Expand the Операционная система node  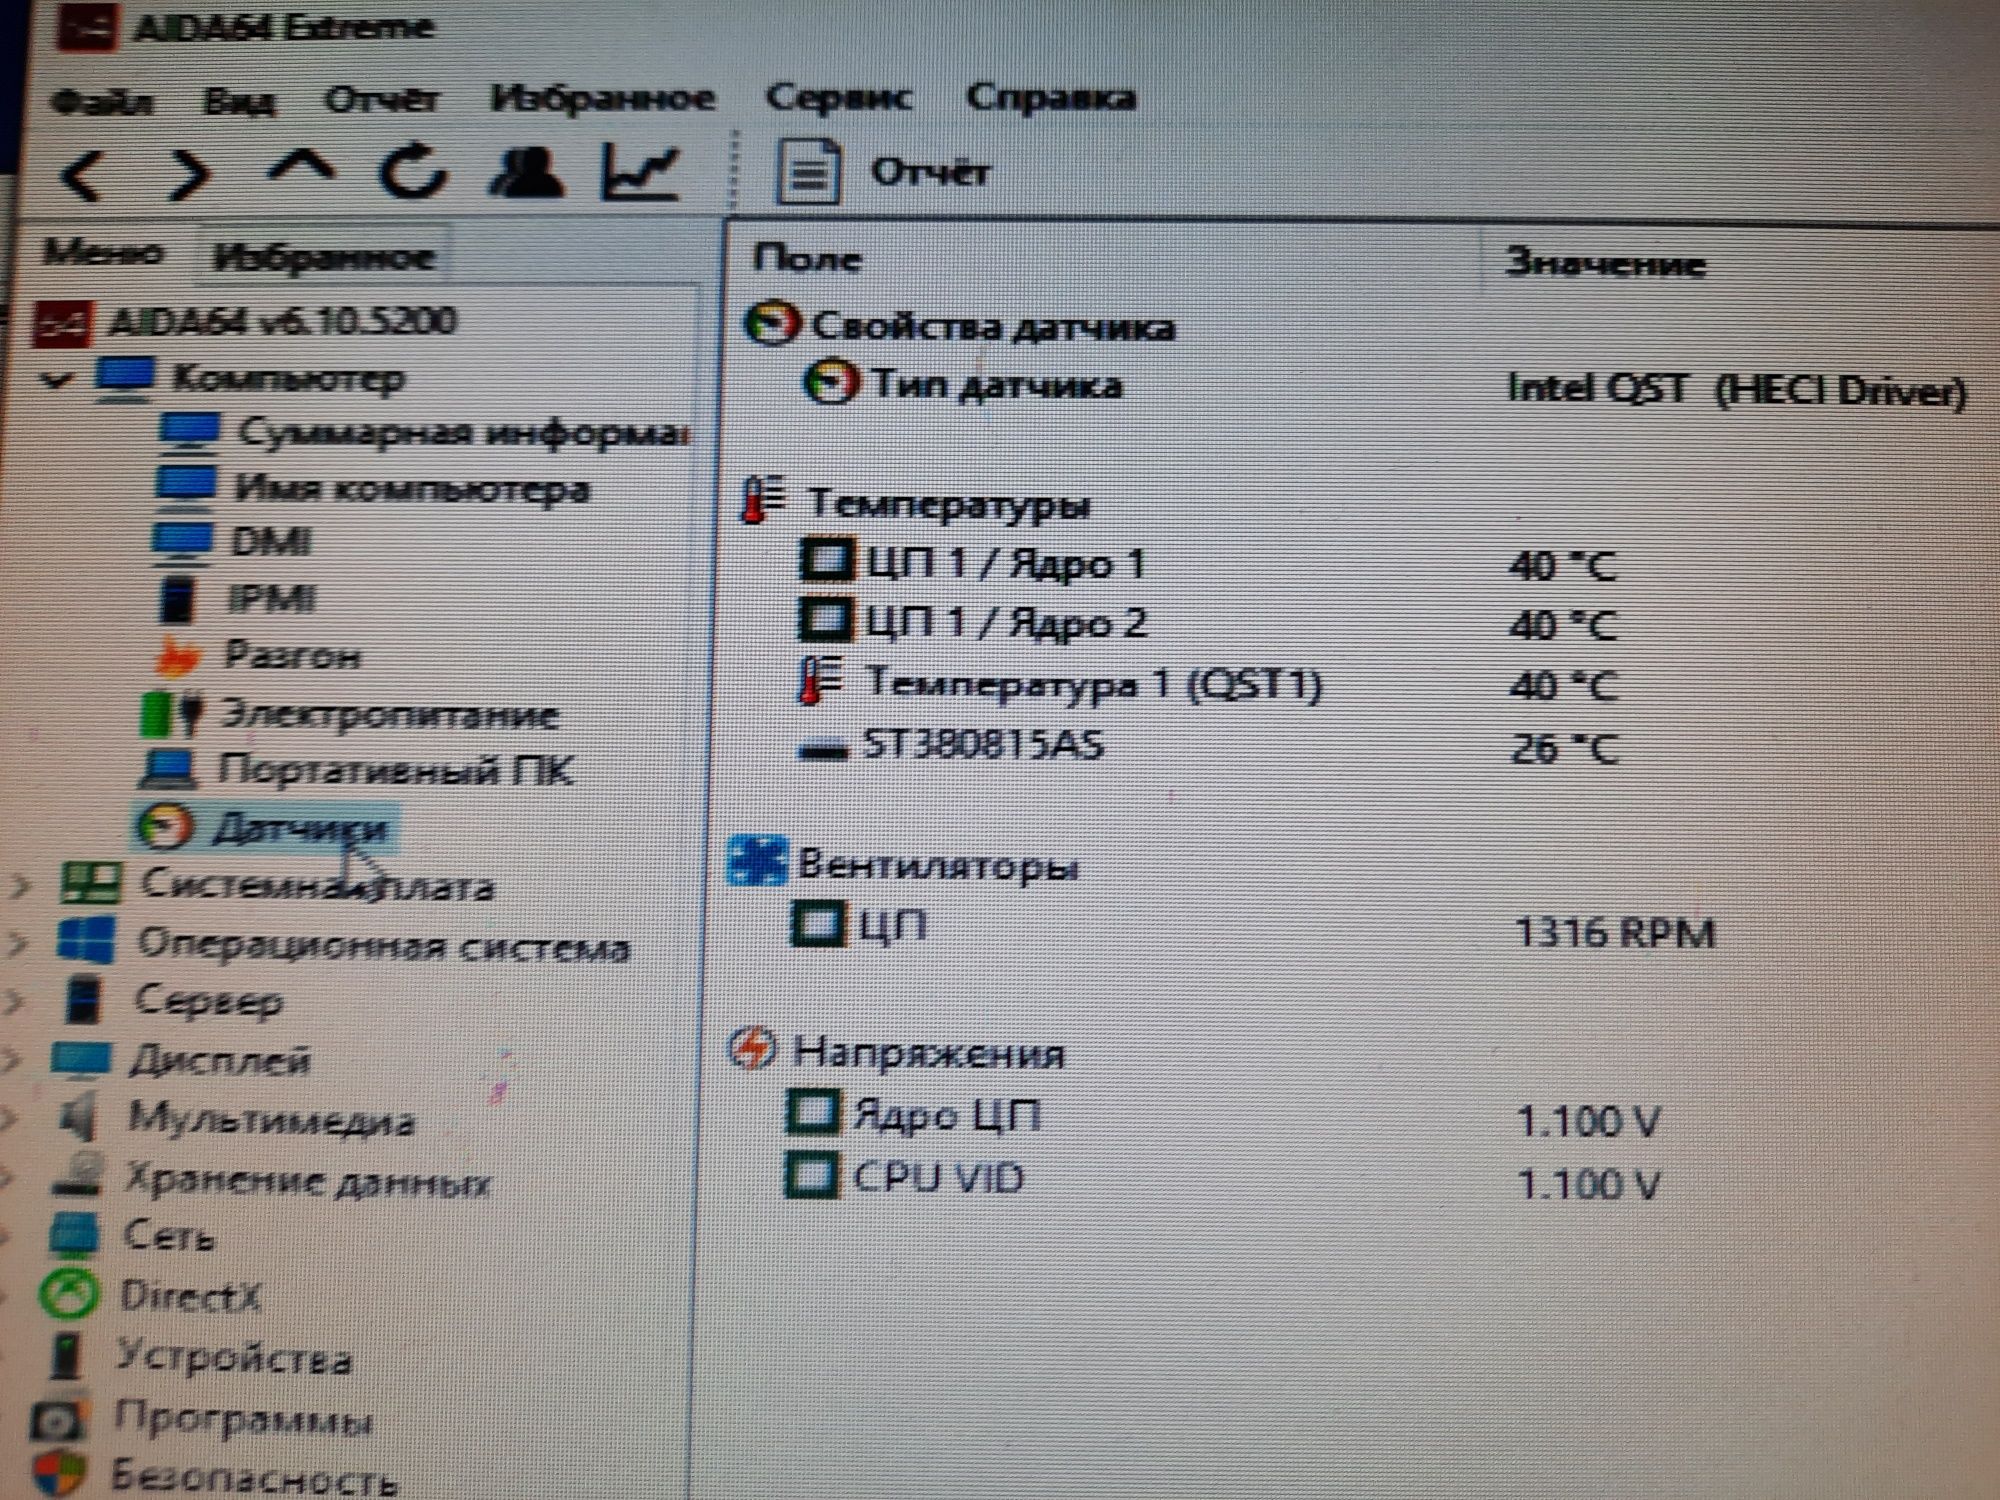coord(16,943)
